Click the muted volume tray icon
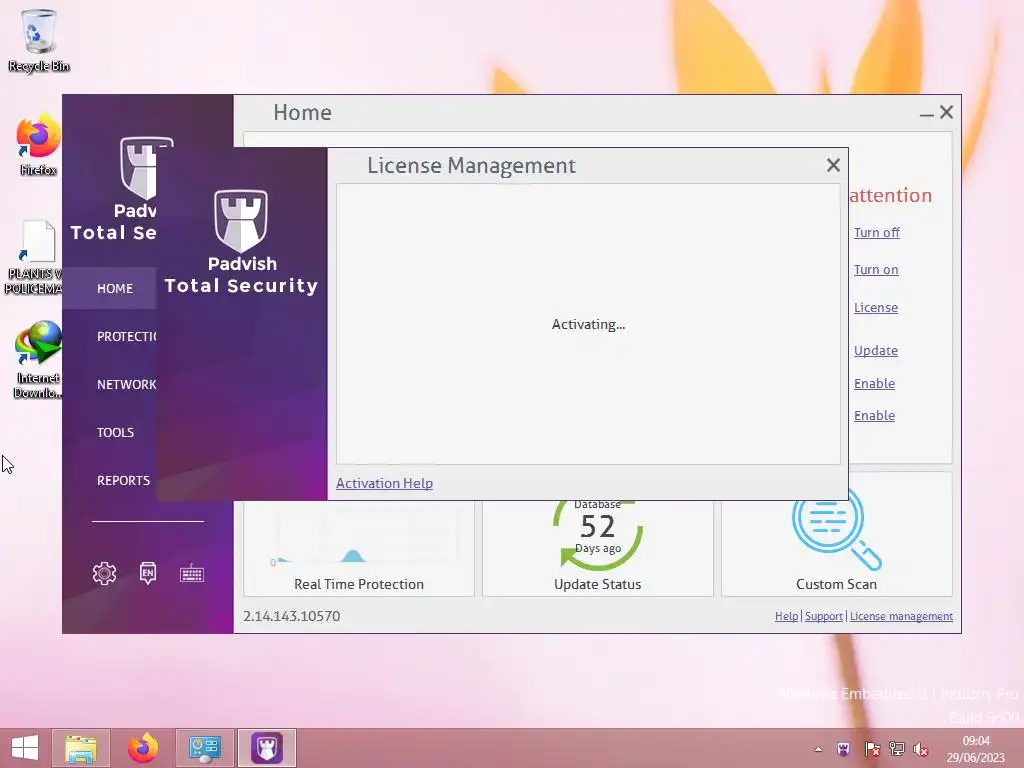Image resolution: width=1024 pixels, height=768 pixels. (x=921, y=749)
